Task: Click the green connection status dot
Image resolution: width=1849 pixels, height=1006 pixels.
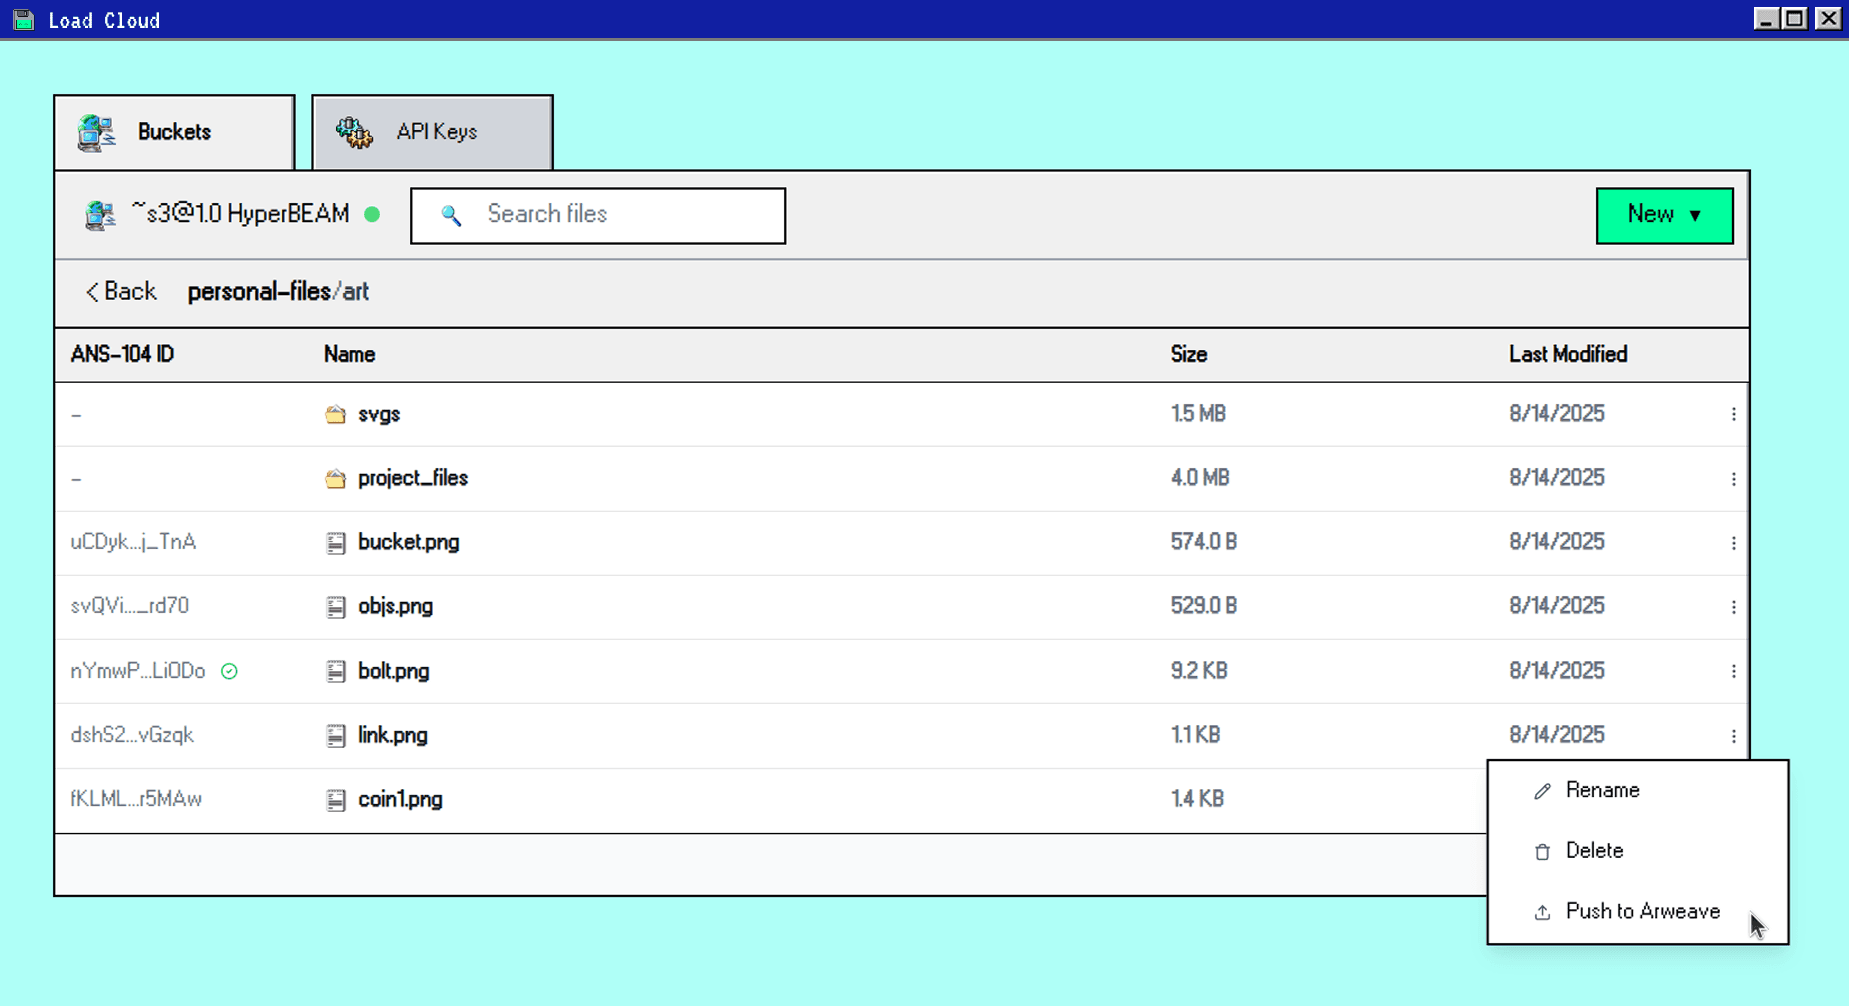Action: click(372, 214)
